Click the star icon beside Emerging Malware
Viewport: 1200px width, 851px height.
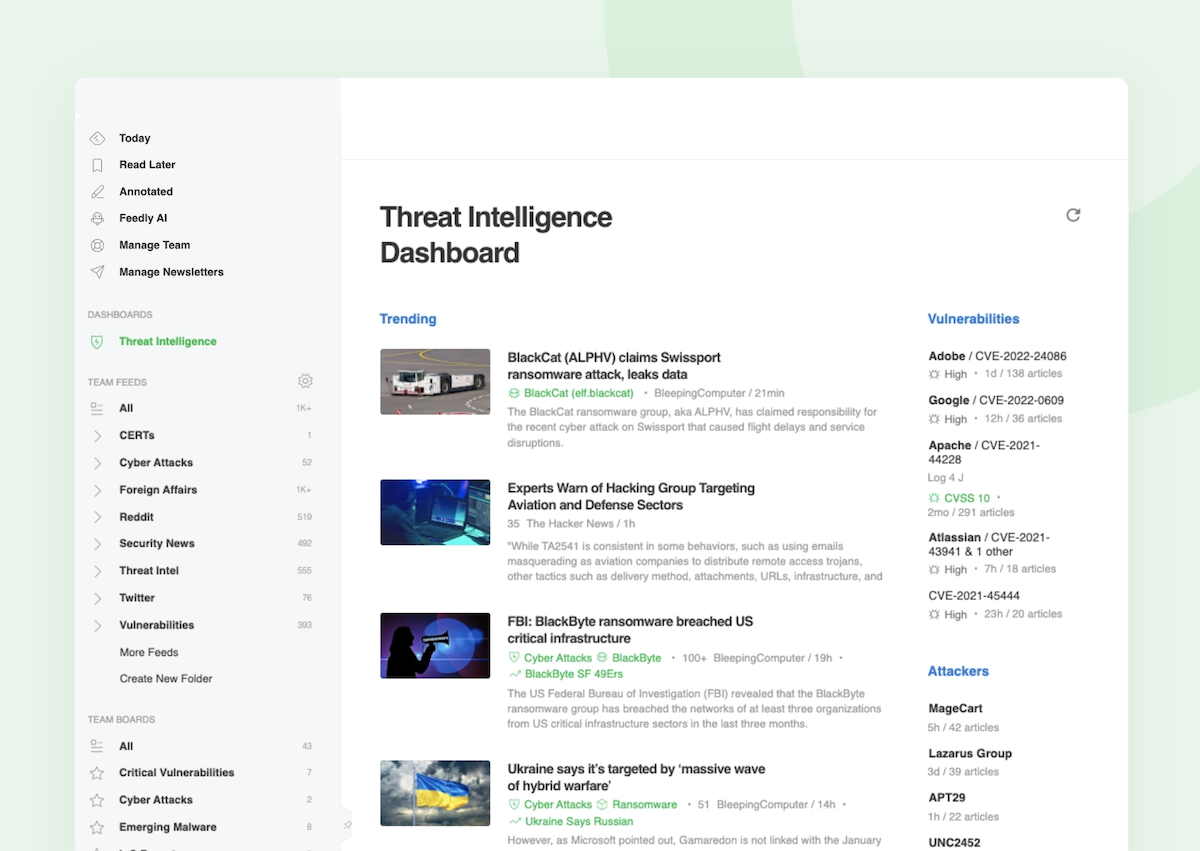97,827
